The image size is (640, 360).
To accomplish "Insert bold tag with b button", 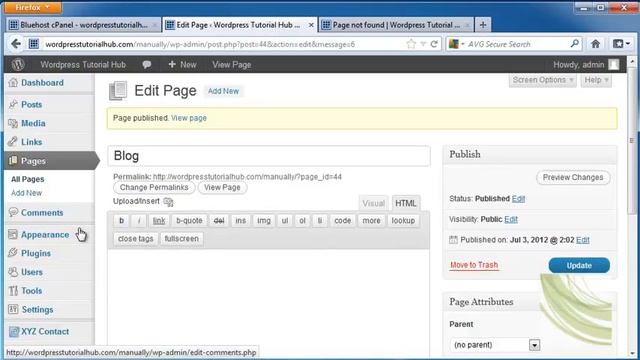I will (121, 221).
